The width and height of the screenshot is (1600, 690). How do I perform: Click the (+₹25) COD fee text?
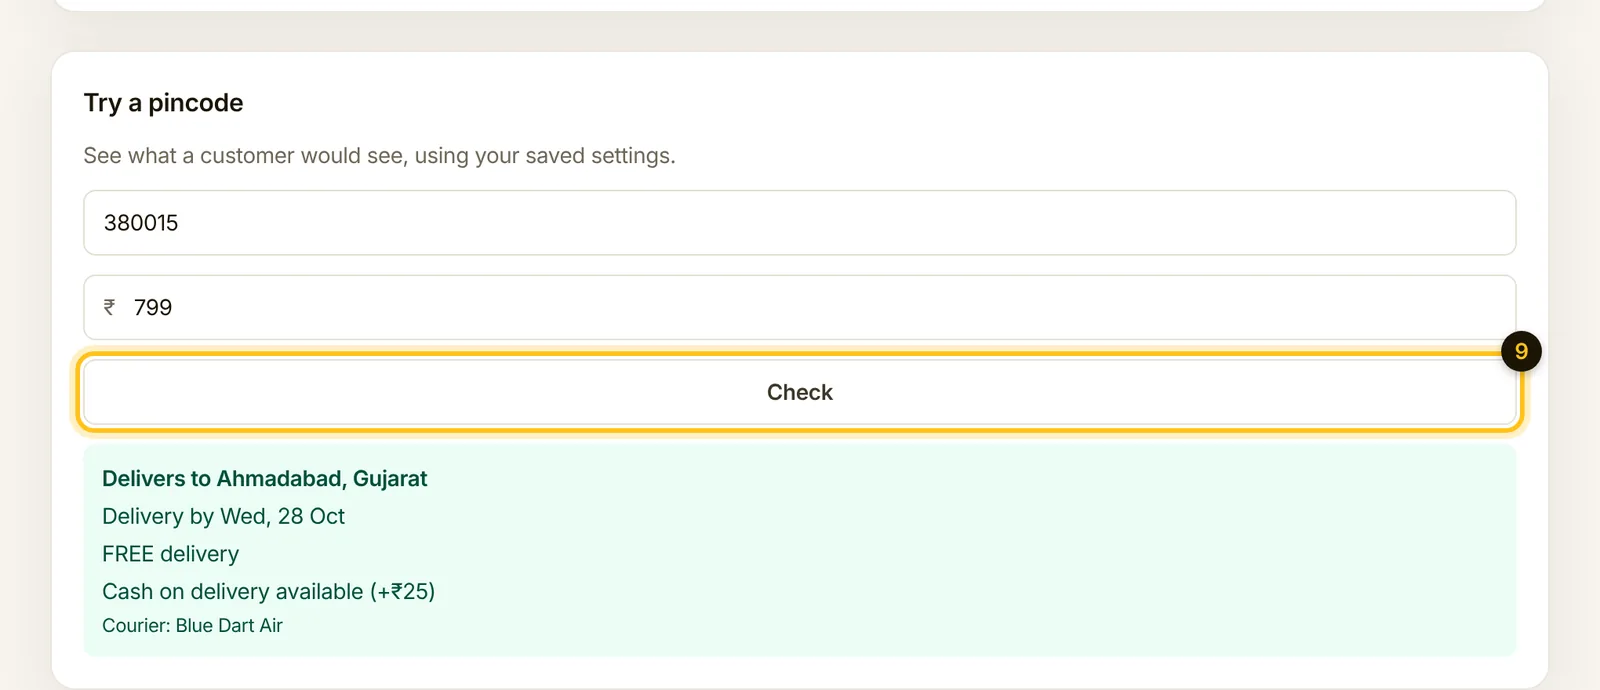(x=403, y=592)
